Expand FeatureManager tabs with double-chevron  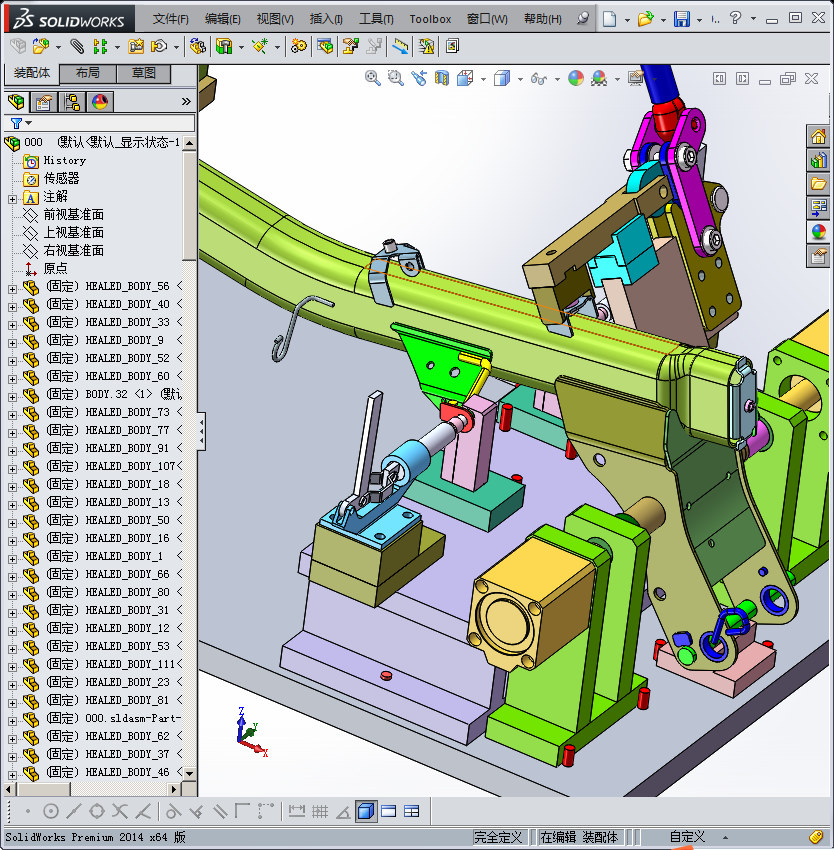pyautogui.click(x=186, y=102)
